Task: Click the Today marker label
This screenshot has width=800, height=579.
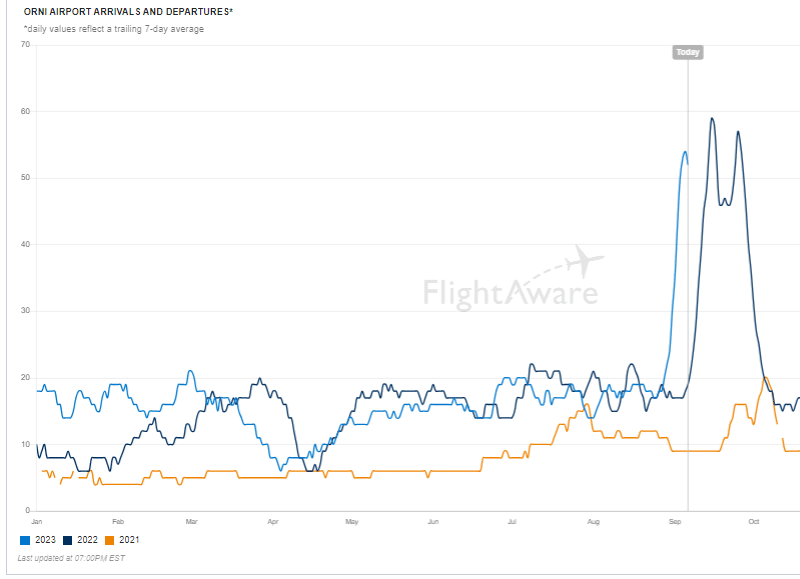Action: [687, 52]
